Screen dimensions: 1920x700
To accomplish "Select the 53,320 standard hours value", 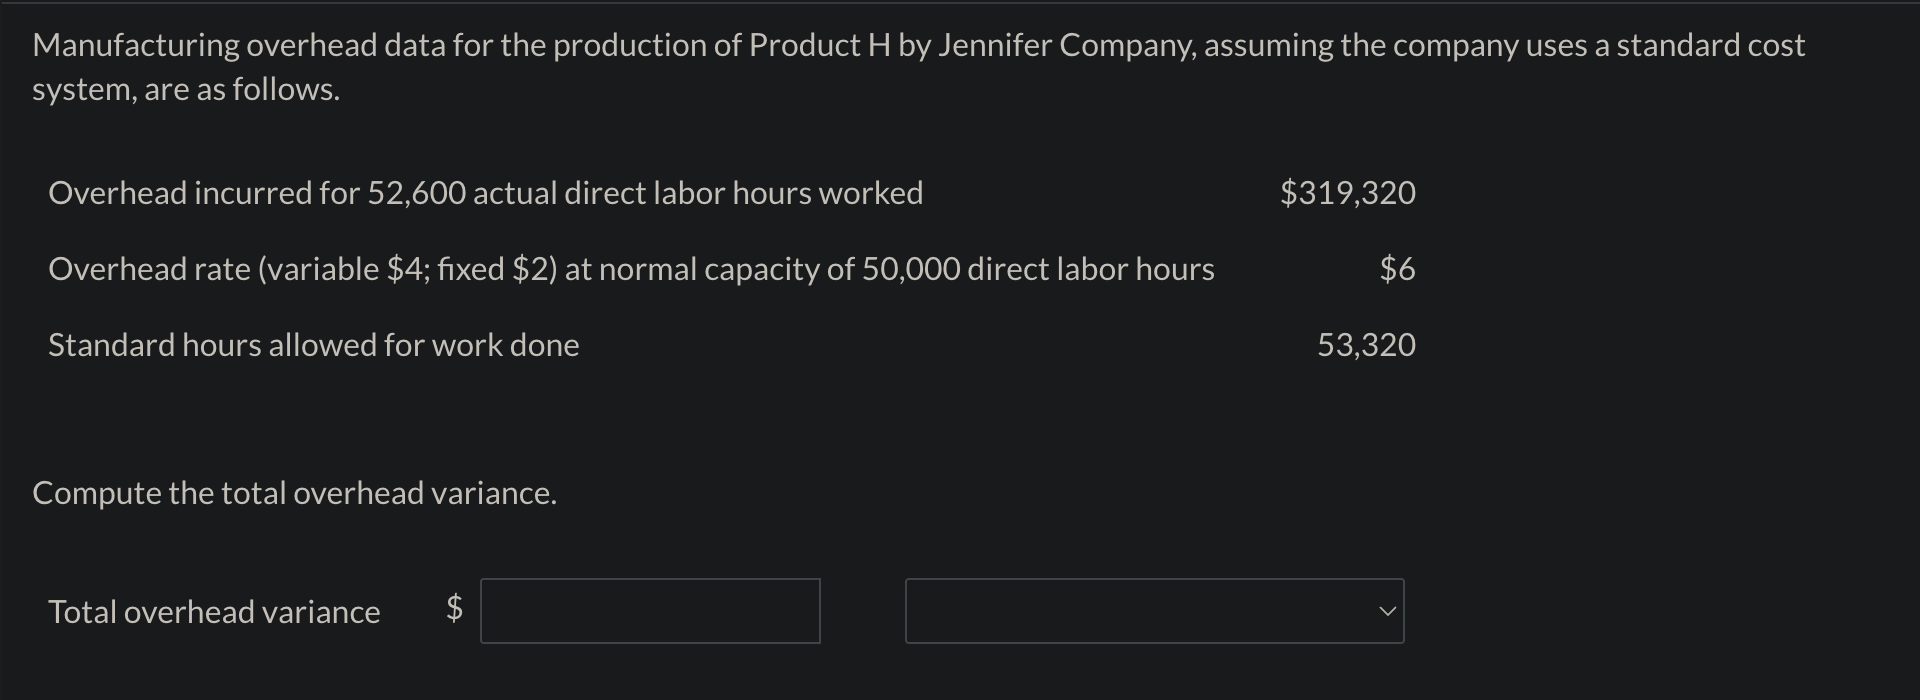I will [1366, 345].
